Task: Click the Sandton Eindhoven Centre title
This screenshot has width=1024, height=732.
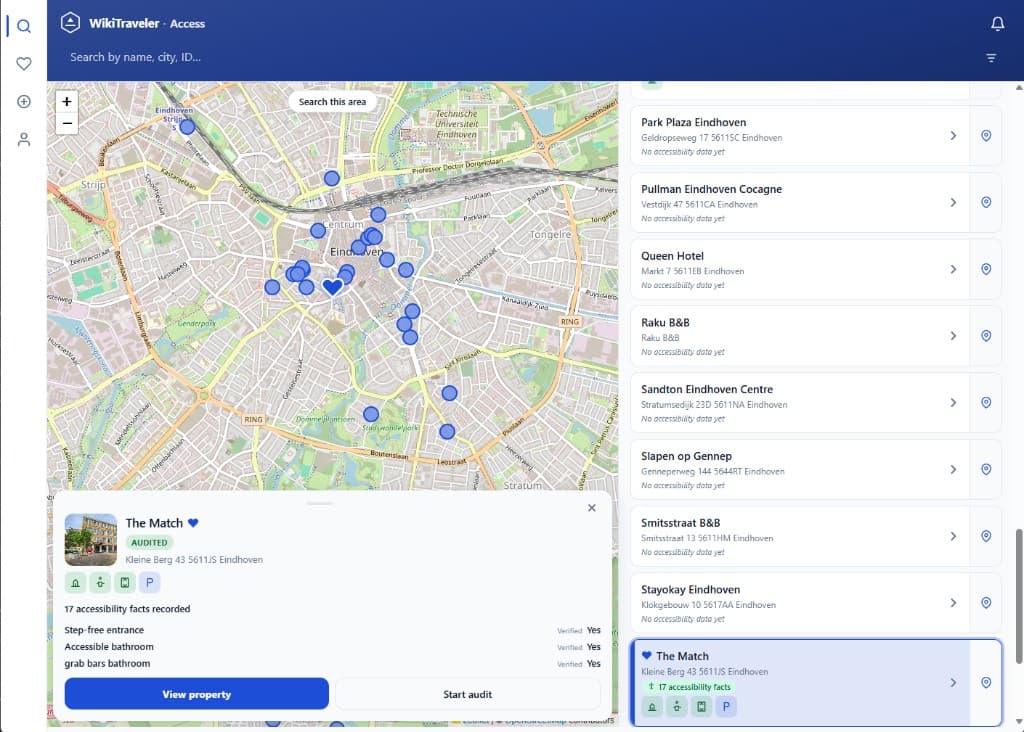Action: click(707, 389)
